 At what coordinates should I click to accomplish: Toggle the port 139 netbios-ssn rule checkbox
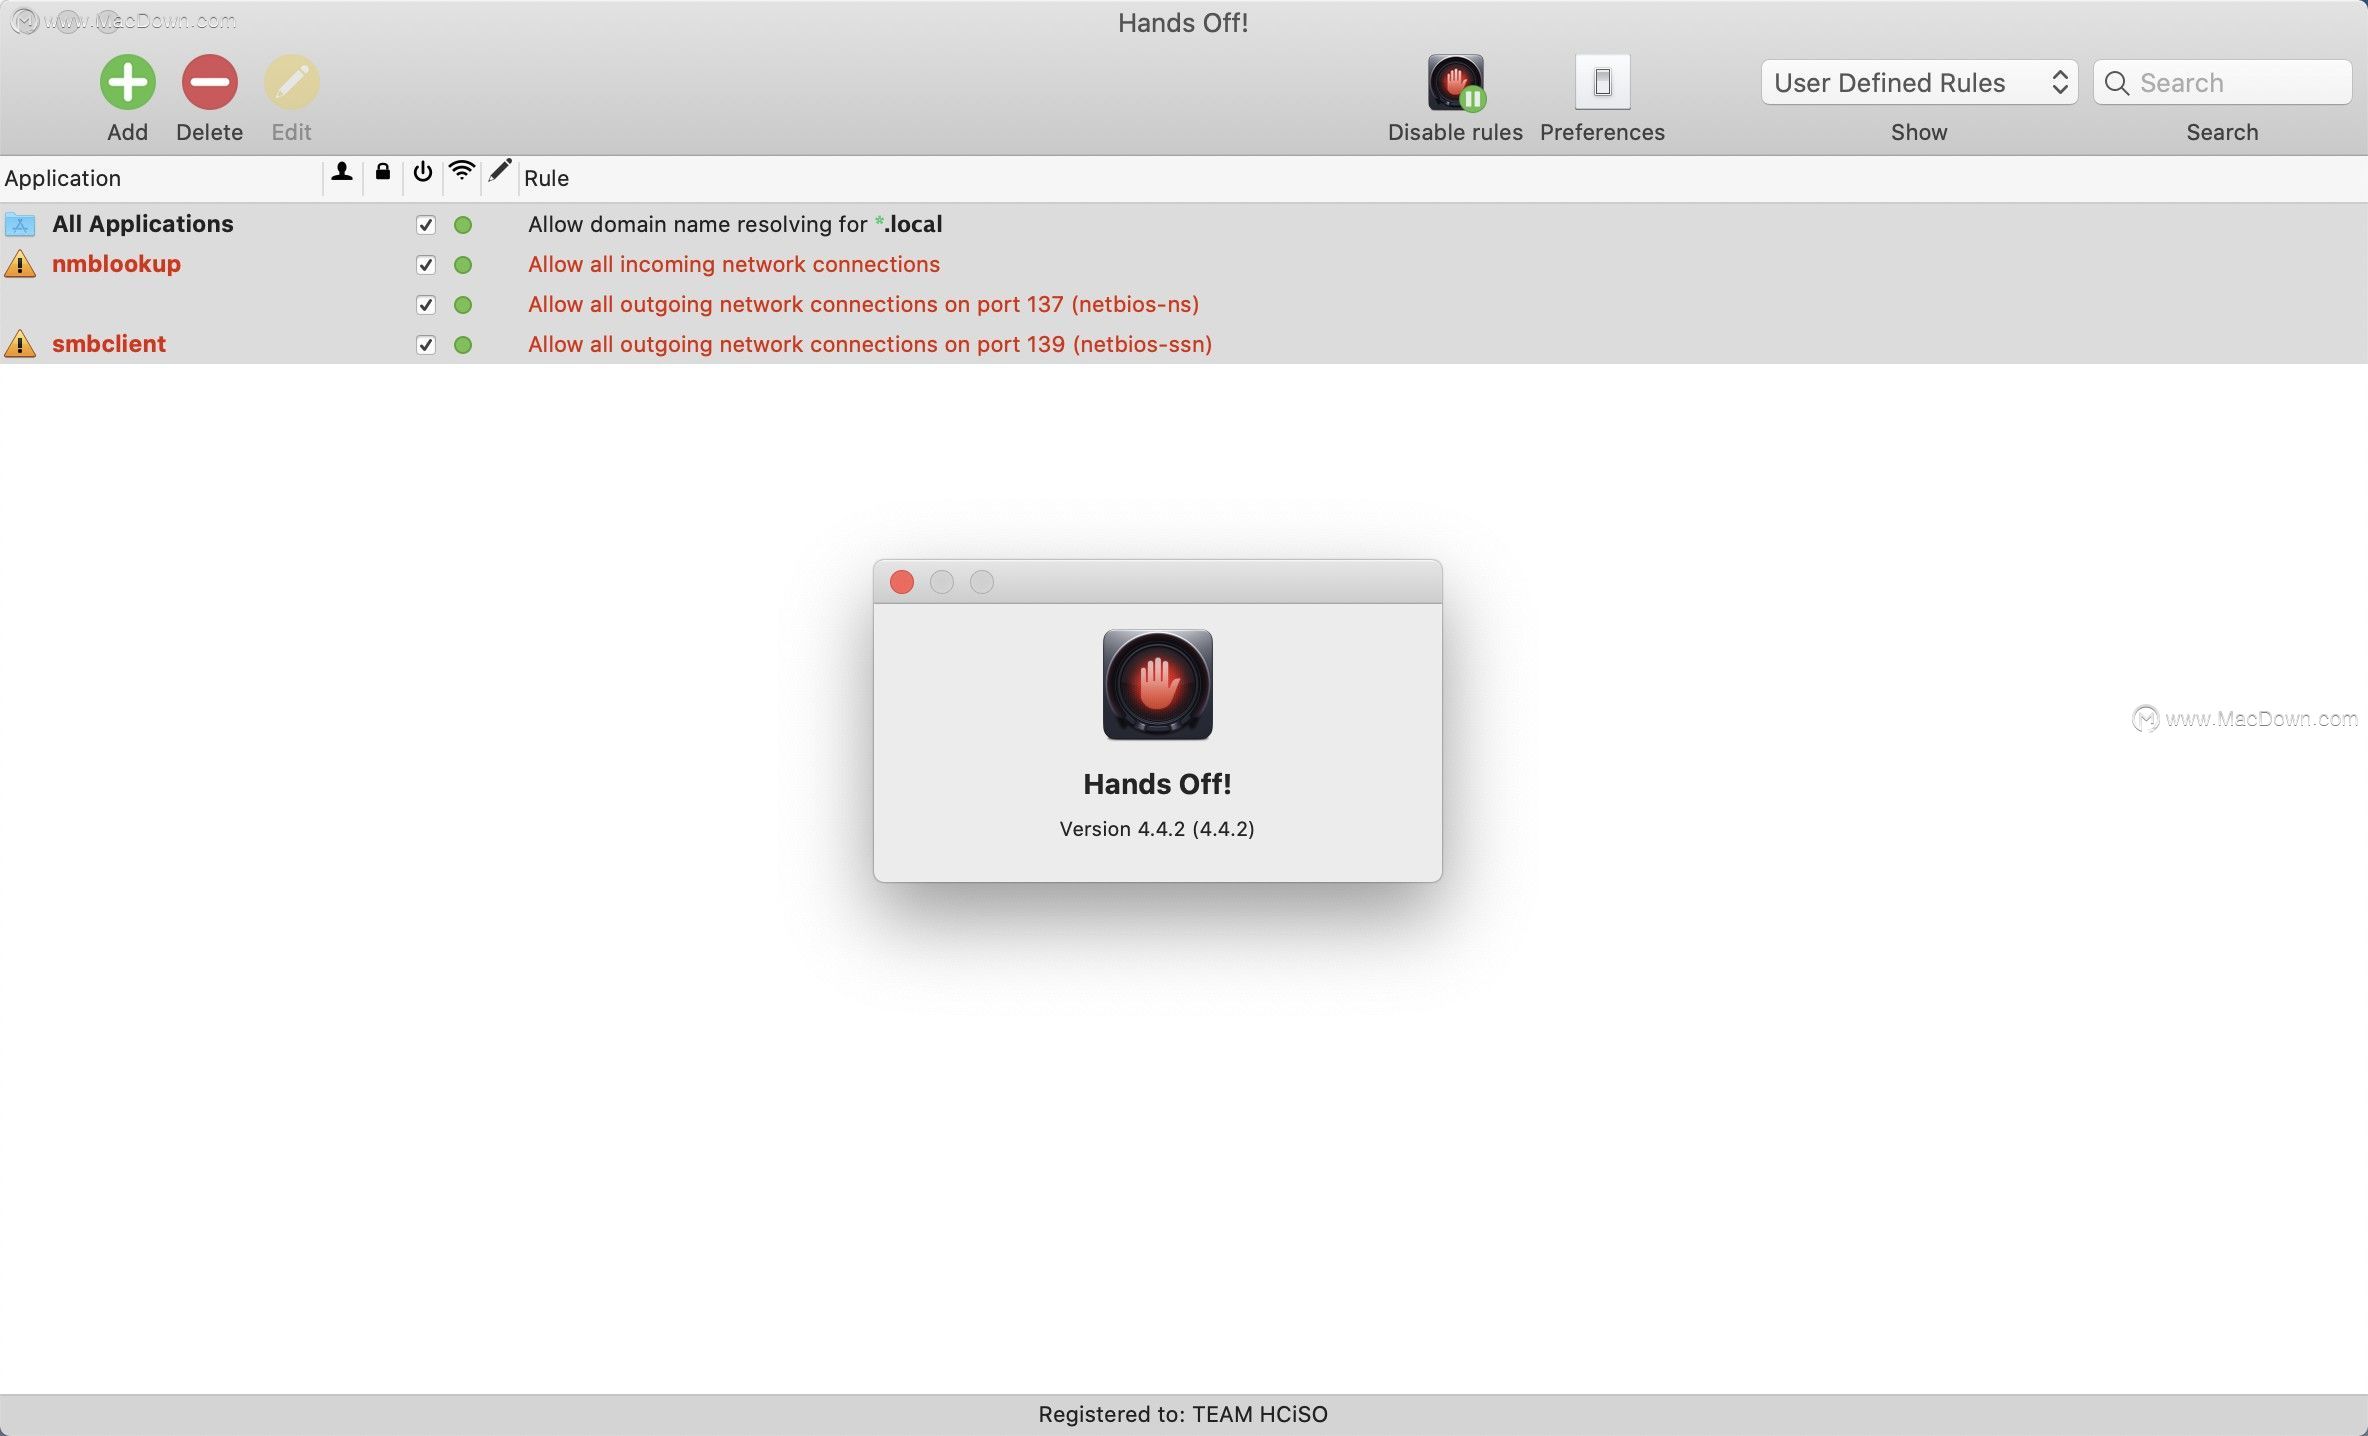tap(426, 345)
